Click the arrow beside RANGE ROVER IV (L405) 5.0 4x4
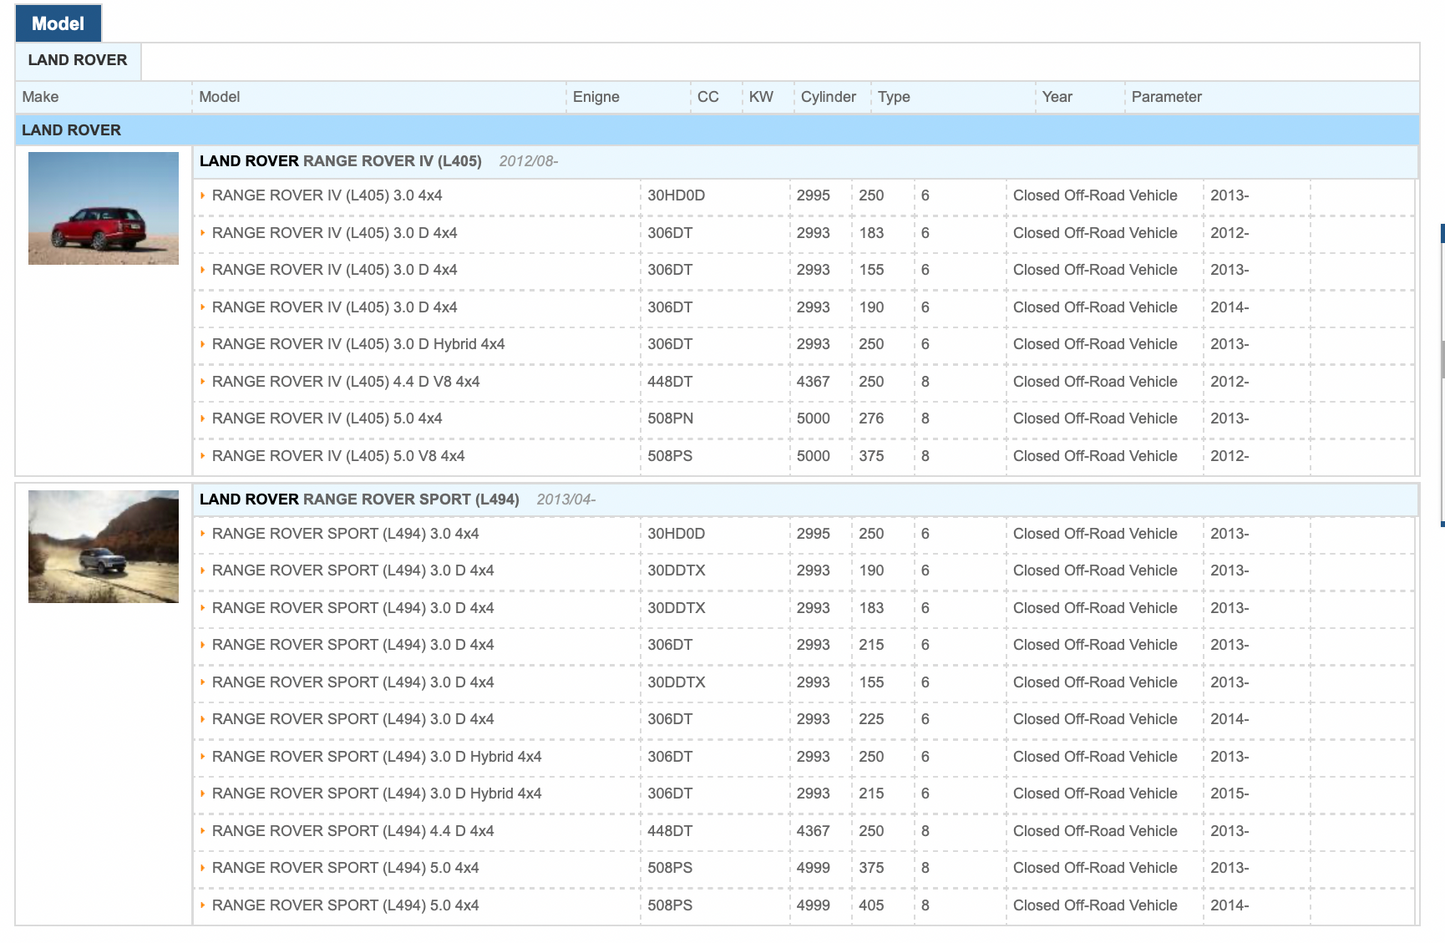 pos(203,419)
